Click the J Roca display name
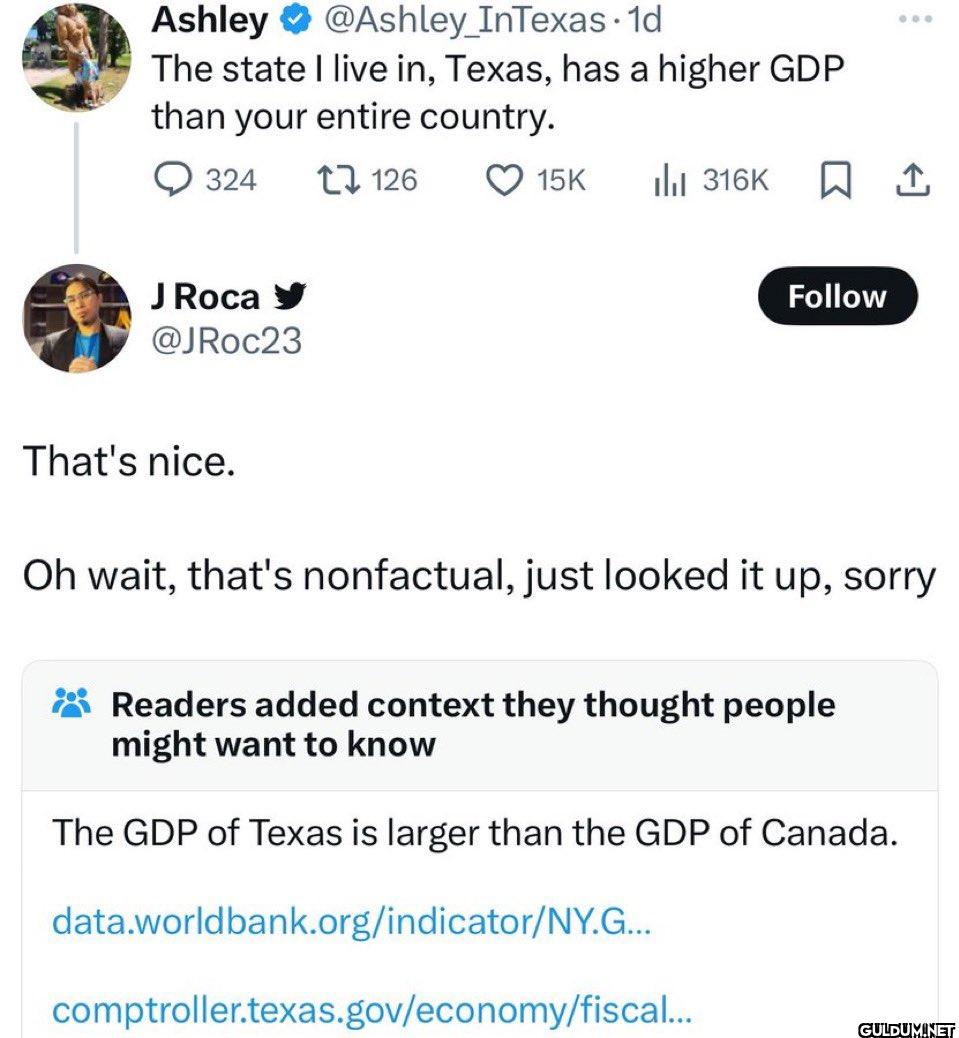Image resolution: width=959 pixels, height=1038 pixels. [x=206, y=297]
